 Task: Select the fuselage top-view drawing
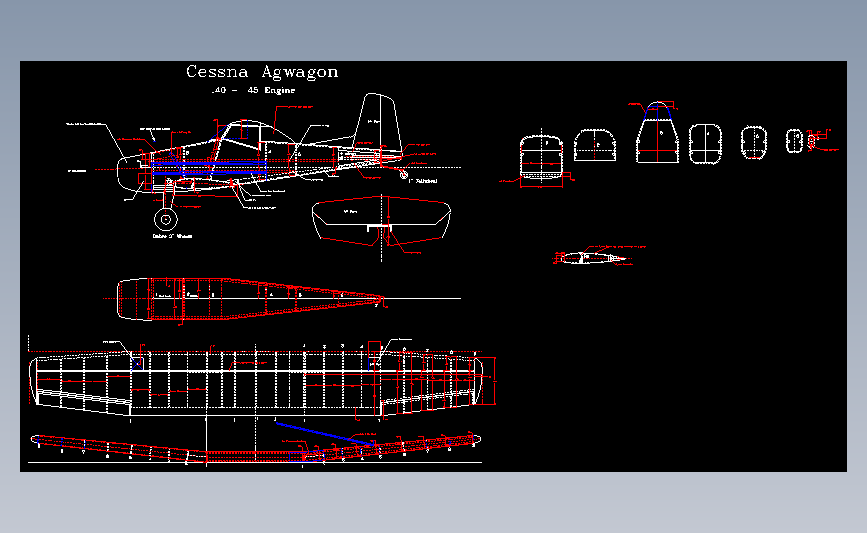coord(250,299)
